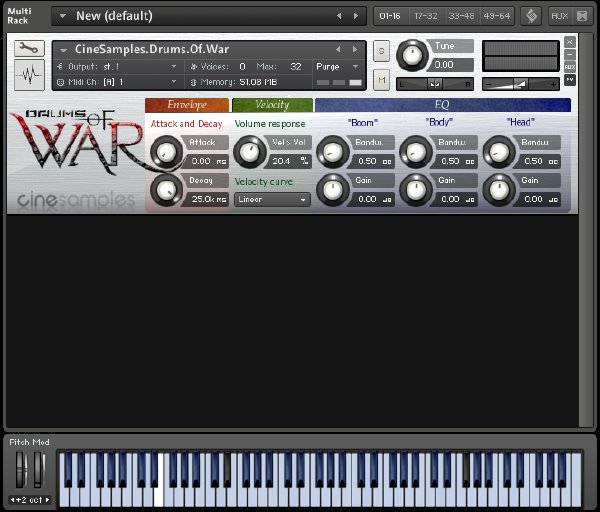The image size is (600, 512).
Task: Switch to rack page 49-64
Action: point(496,16)
